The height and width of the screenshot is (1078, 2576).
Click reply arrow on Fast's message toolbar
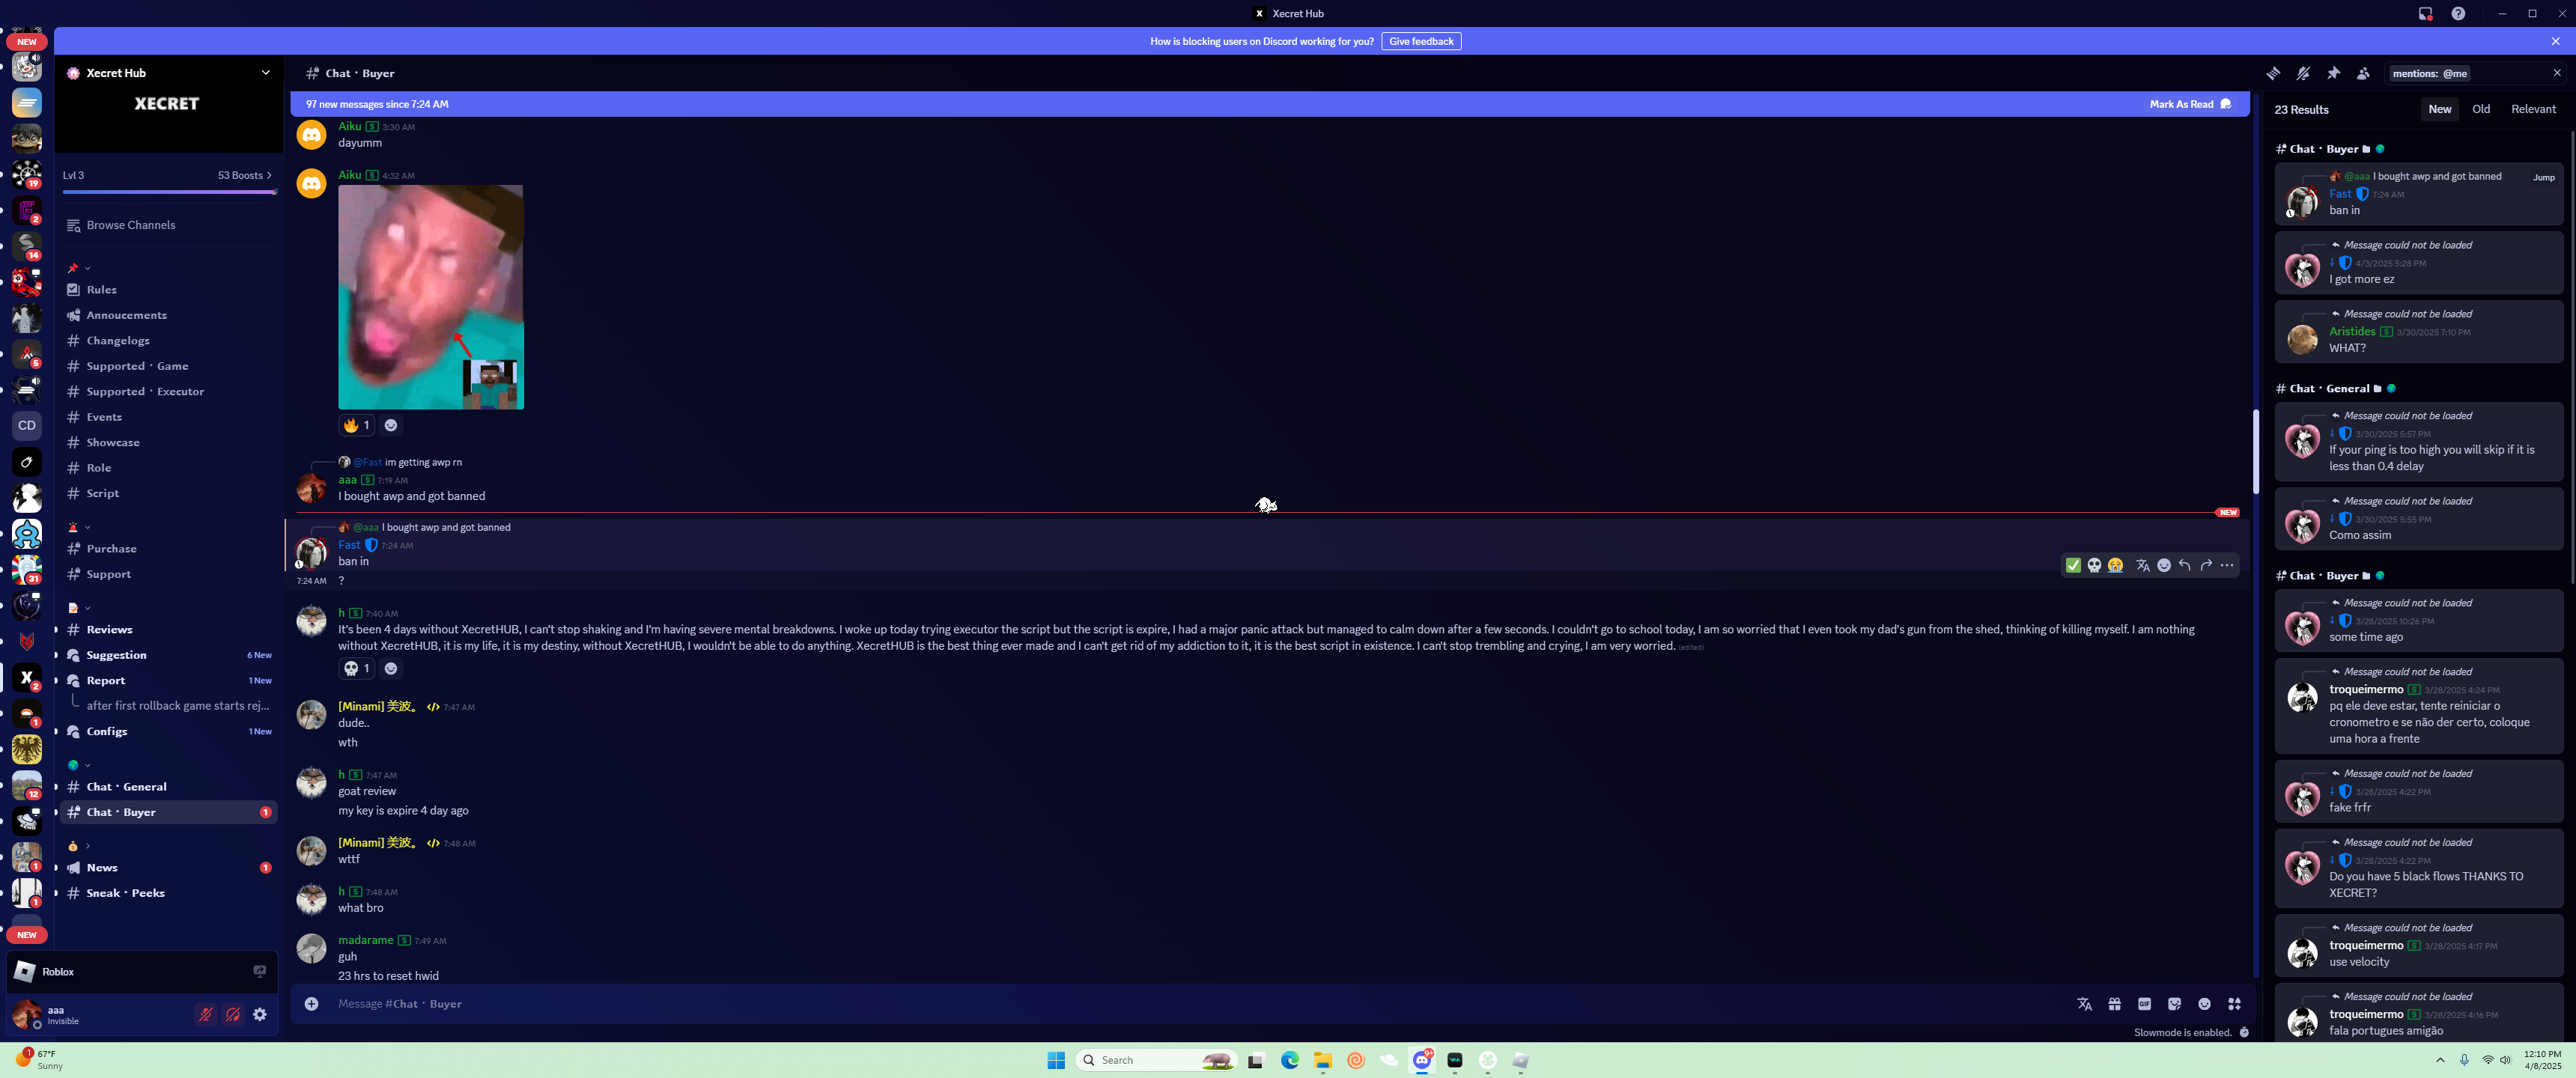coord(2185,565)
